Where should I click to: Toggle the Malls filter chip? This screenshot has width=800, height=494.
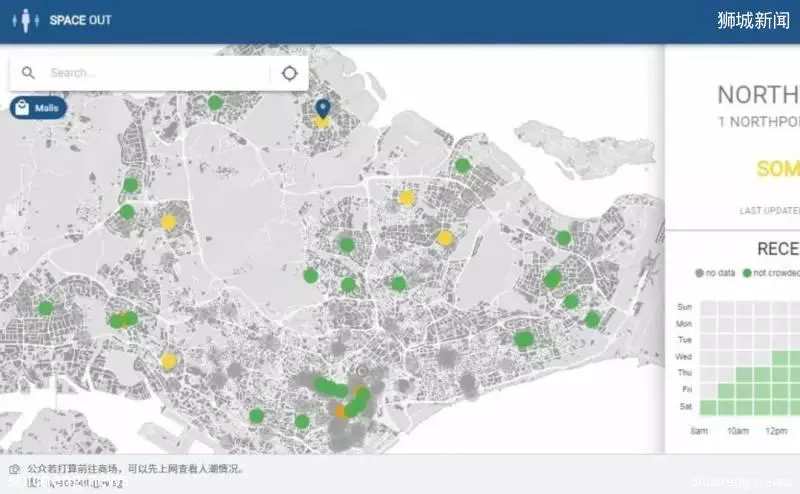tap(38, 108)
